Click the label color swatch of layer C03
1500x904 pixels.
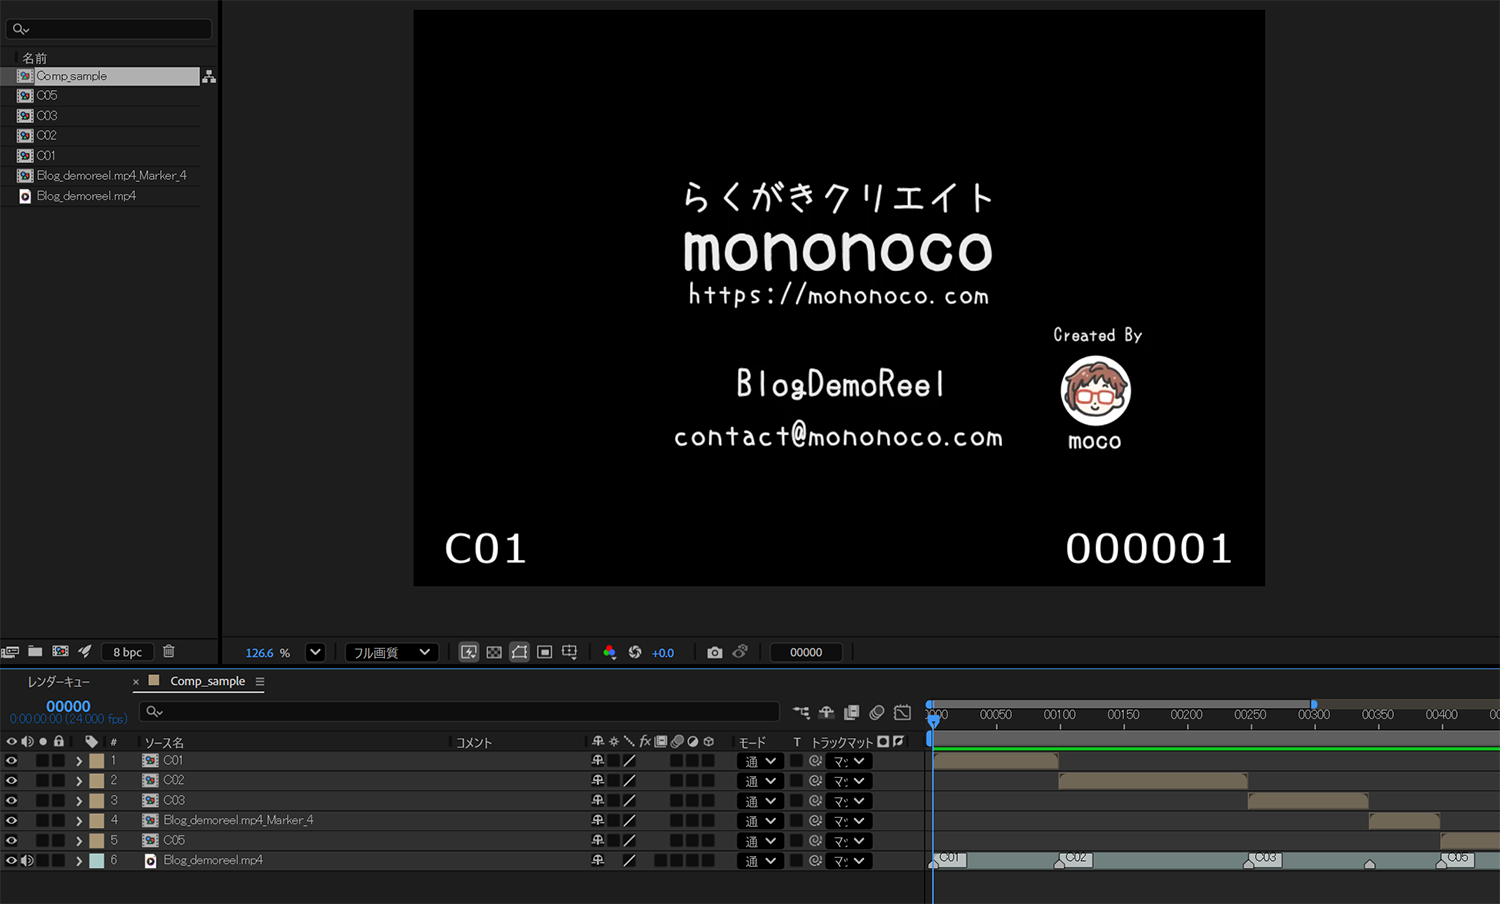tap(97, 801)
